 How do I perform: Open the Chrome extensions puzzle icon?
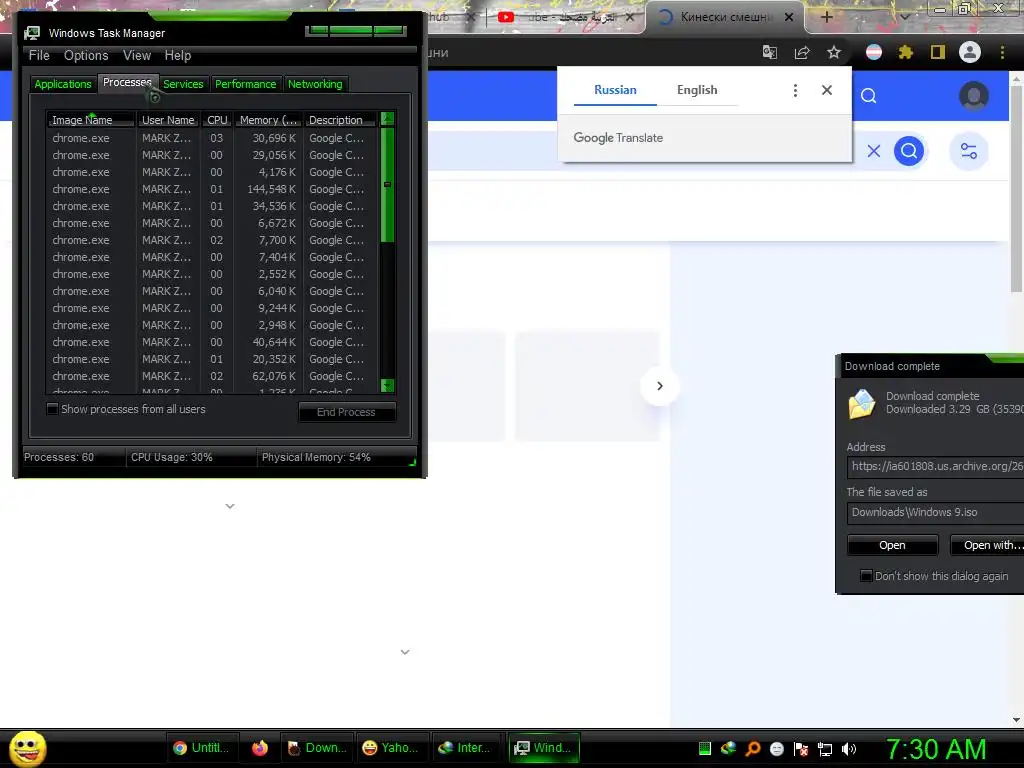pyautogui.click(x=906, y=52)
